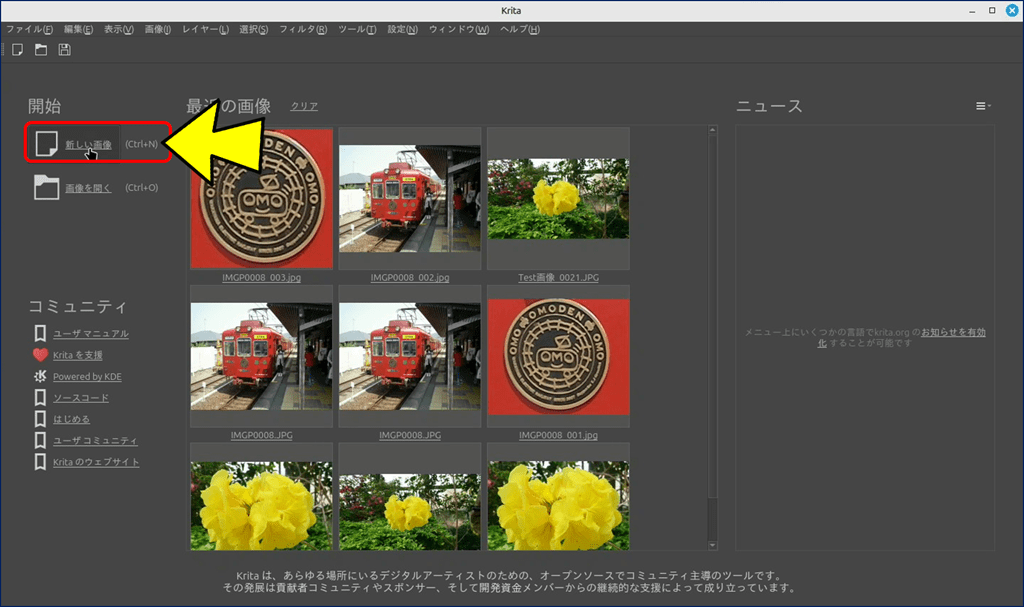
Task: Click the KDE gear icon
Action: tap(40, 377)
